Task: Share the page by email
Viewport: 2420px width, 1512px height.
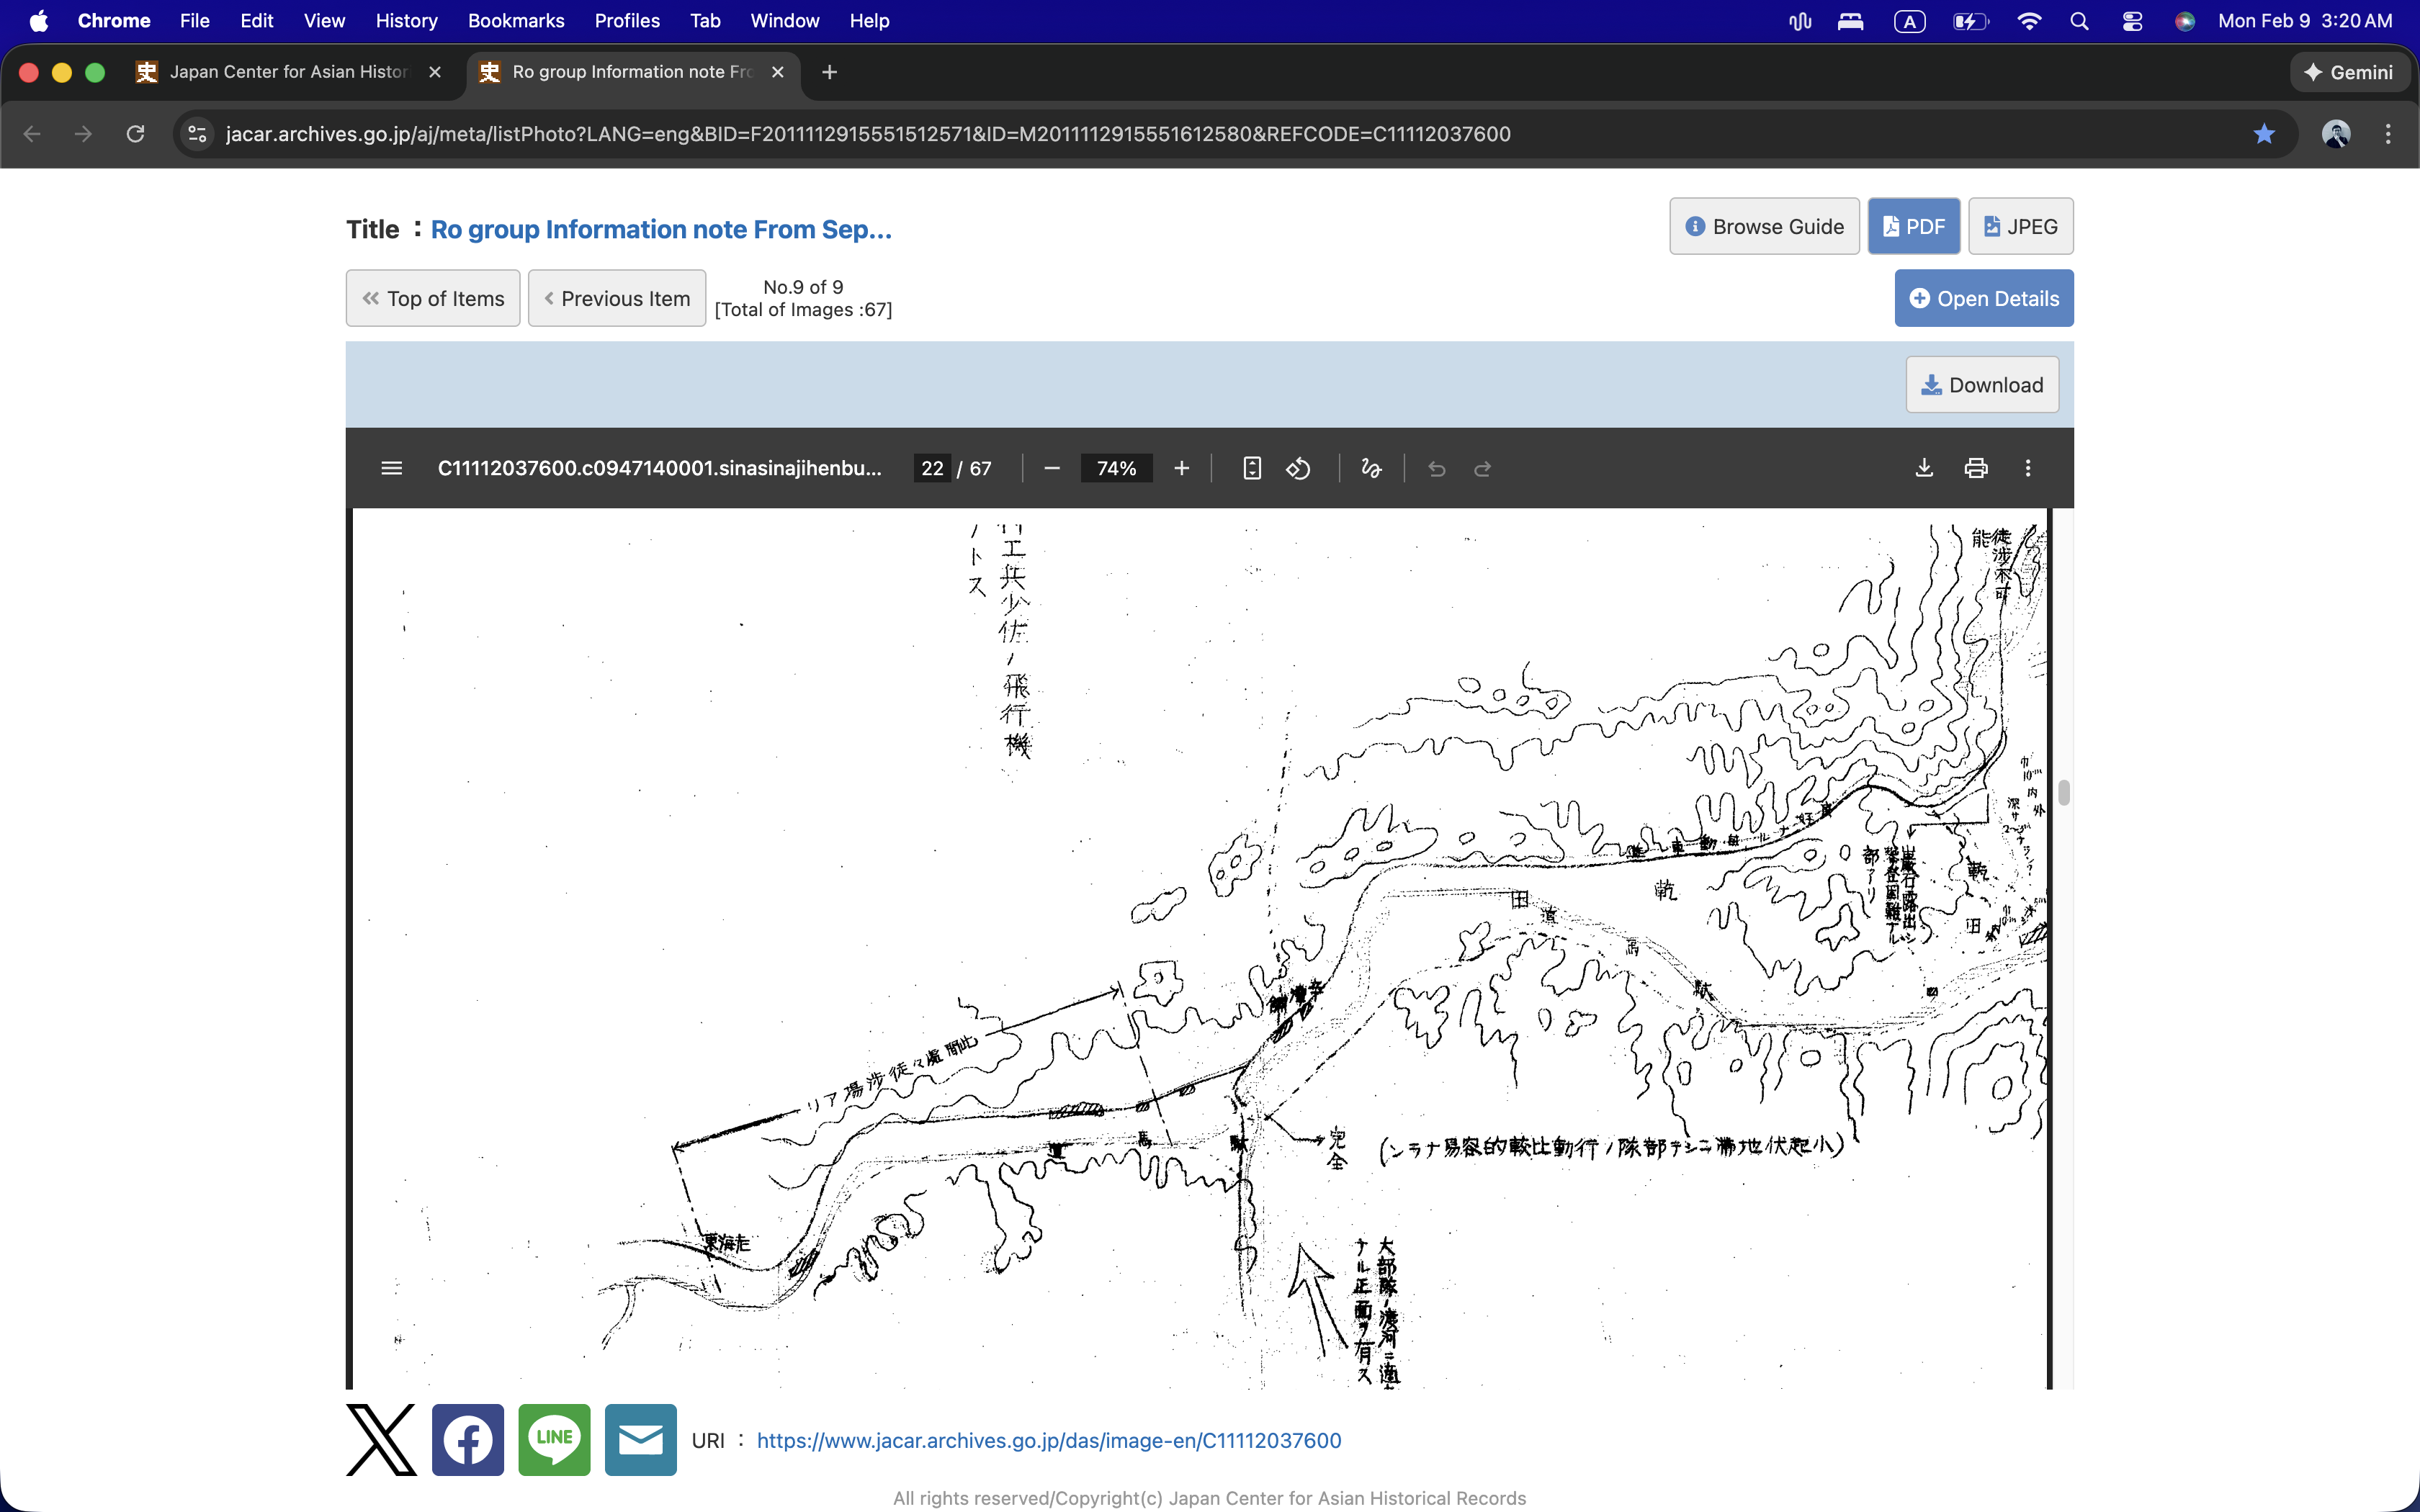Action: (x=641, y=1440)
